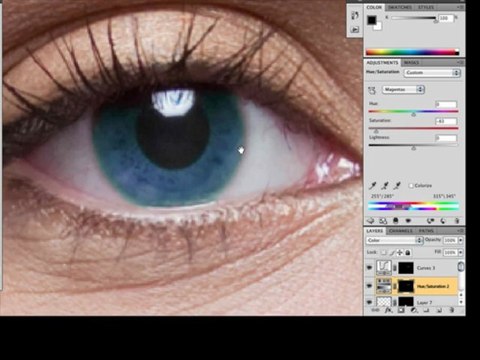Click the Hue value field

pos(446,104)
